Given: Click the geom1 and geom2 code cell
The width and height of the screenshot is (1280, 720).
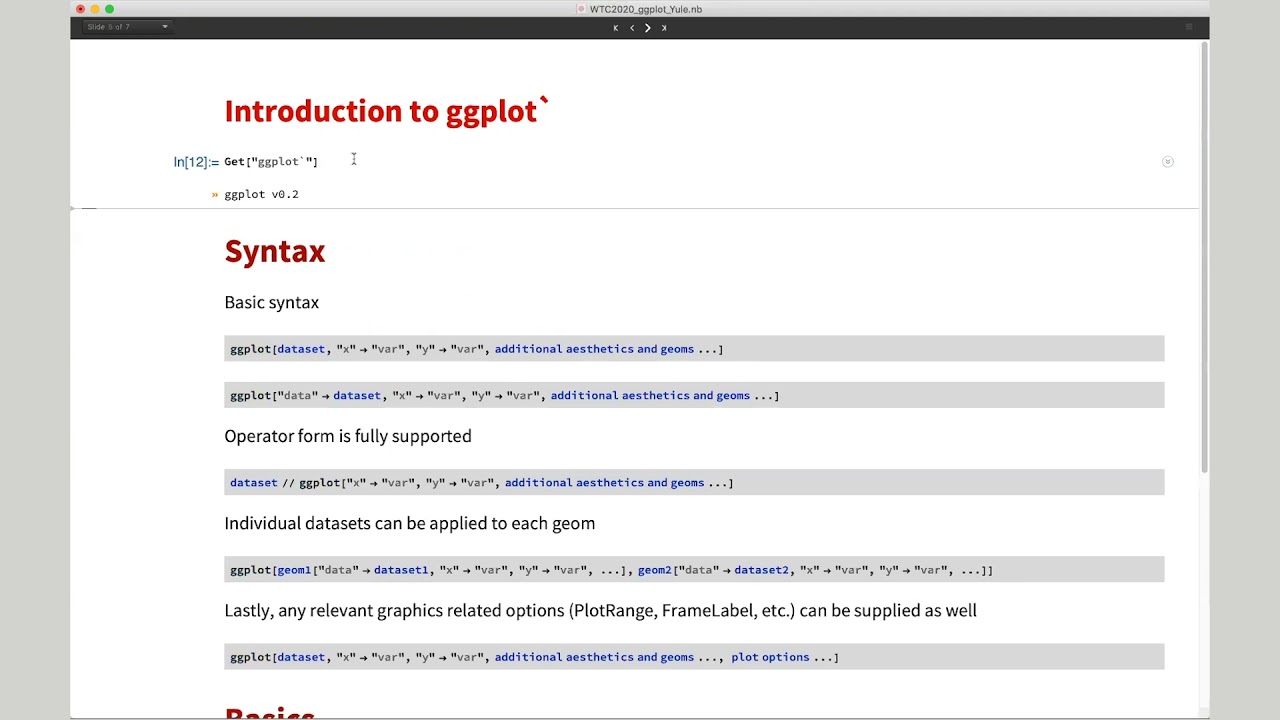Looking at the screenshot, I should point(694,569).
